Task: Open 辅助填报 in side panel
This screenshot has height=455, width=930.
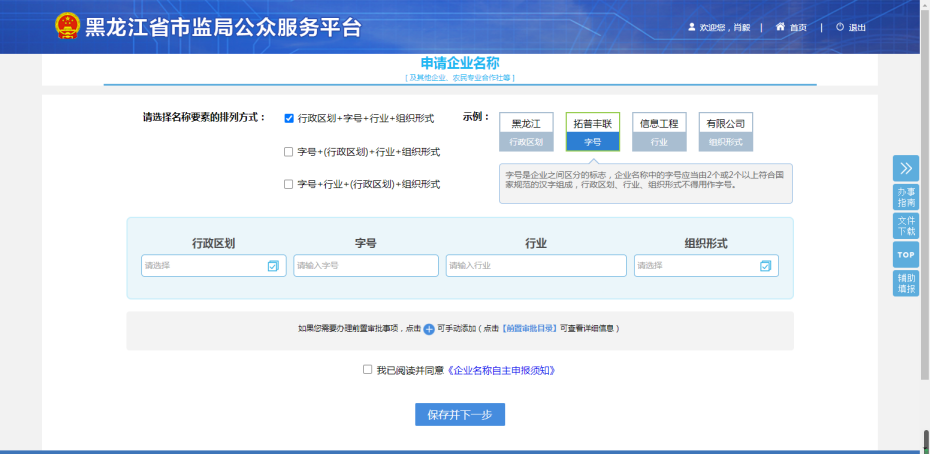Action: pyautogui.click(x=906, y=283)
